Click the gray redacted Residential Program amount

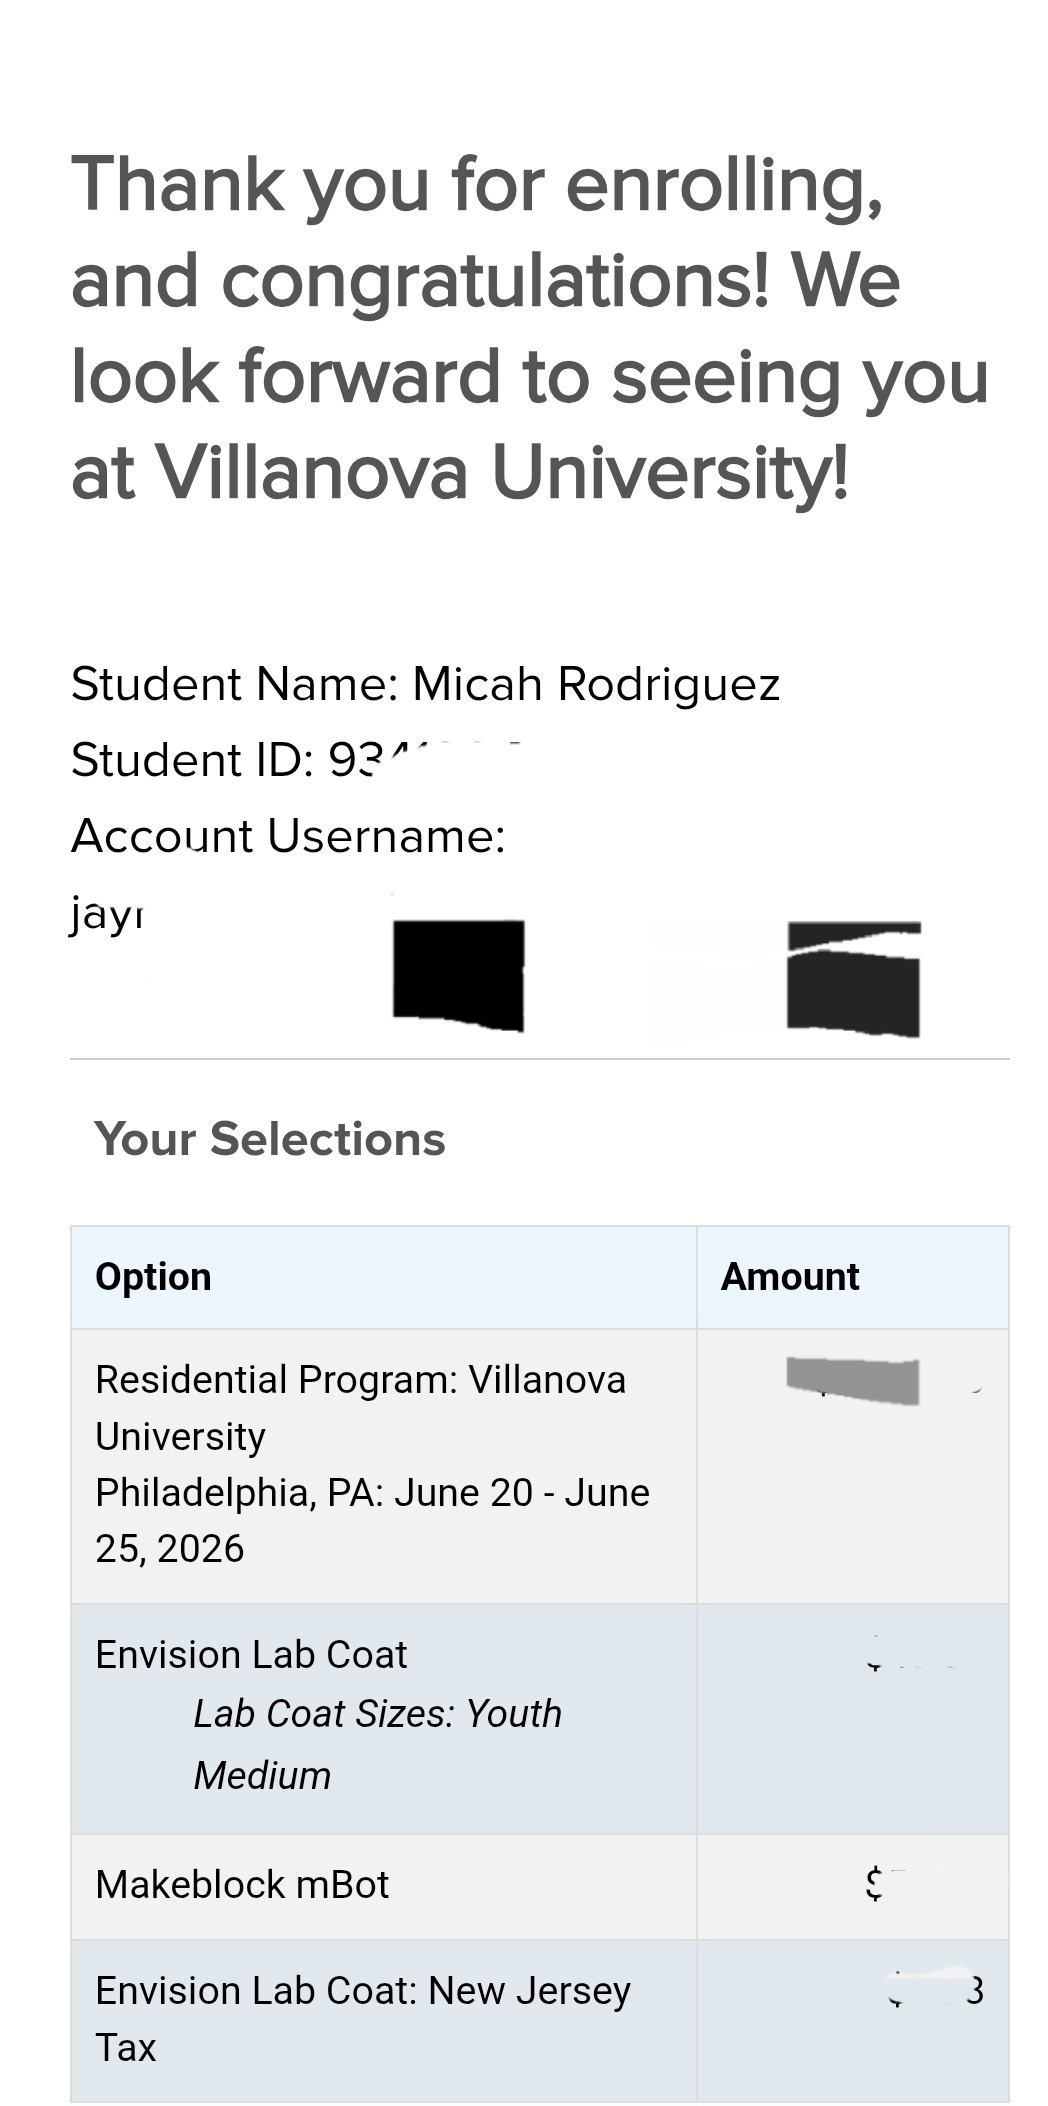coord(853,1381)
